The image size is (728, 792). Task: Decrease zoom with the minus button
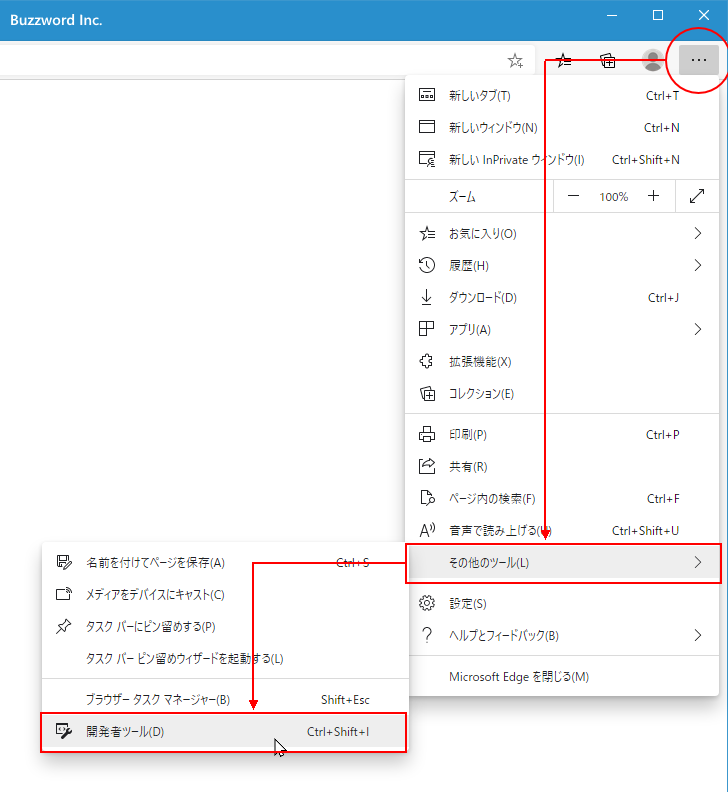point(573,196)
